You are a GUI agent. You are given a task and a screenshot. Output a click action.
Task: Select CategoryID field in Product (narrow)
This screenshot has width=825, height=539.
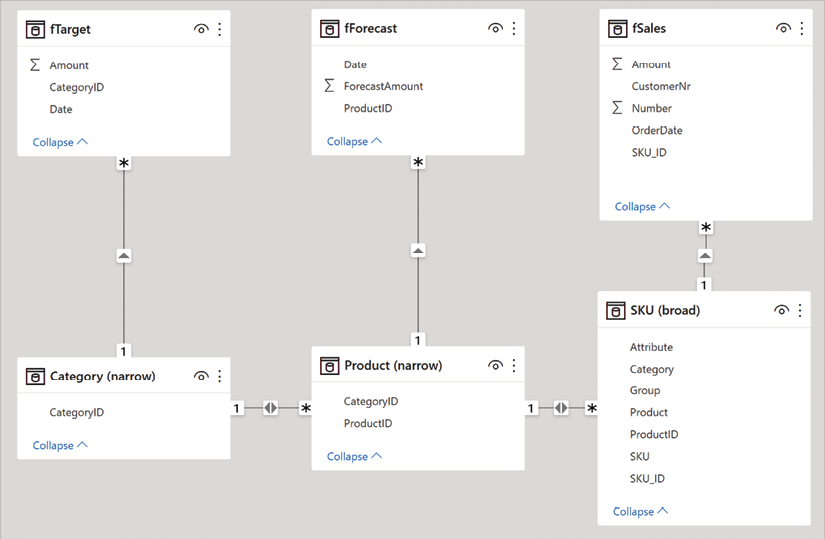(x=371, y=402)
